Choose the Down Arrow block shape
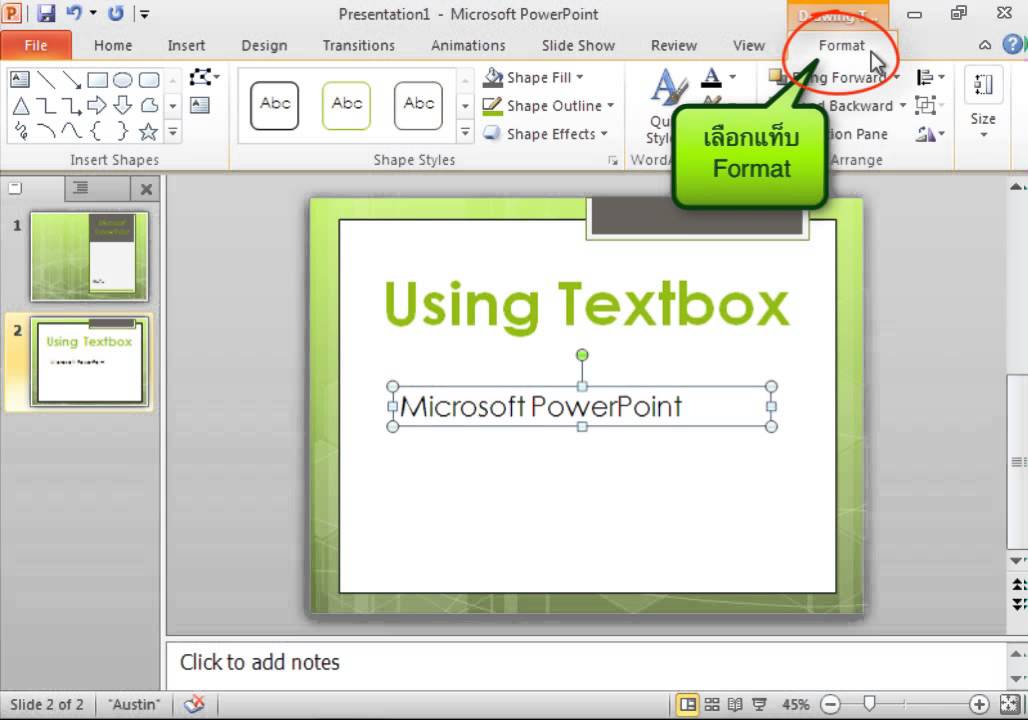 tap(123, 106)
